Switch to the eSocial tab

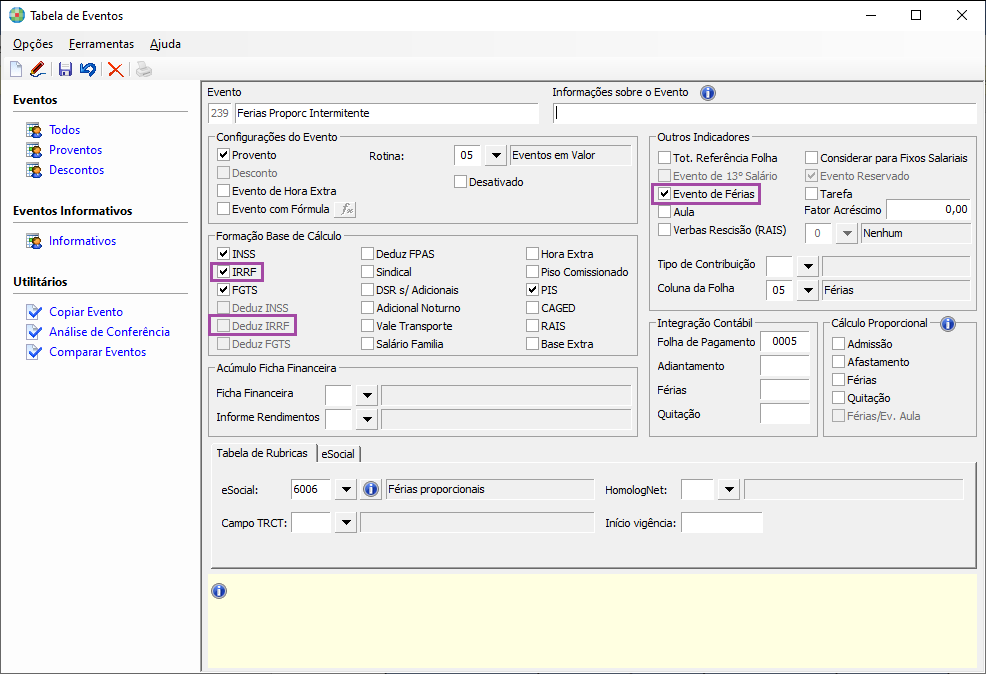338,454
